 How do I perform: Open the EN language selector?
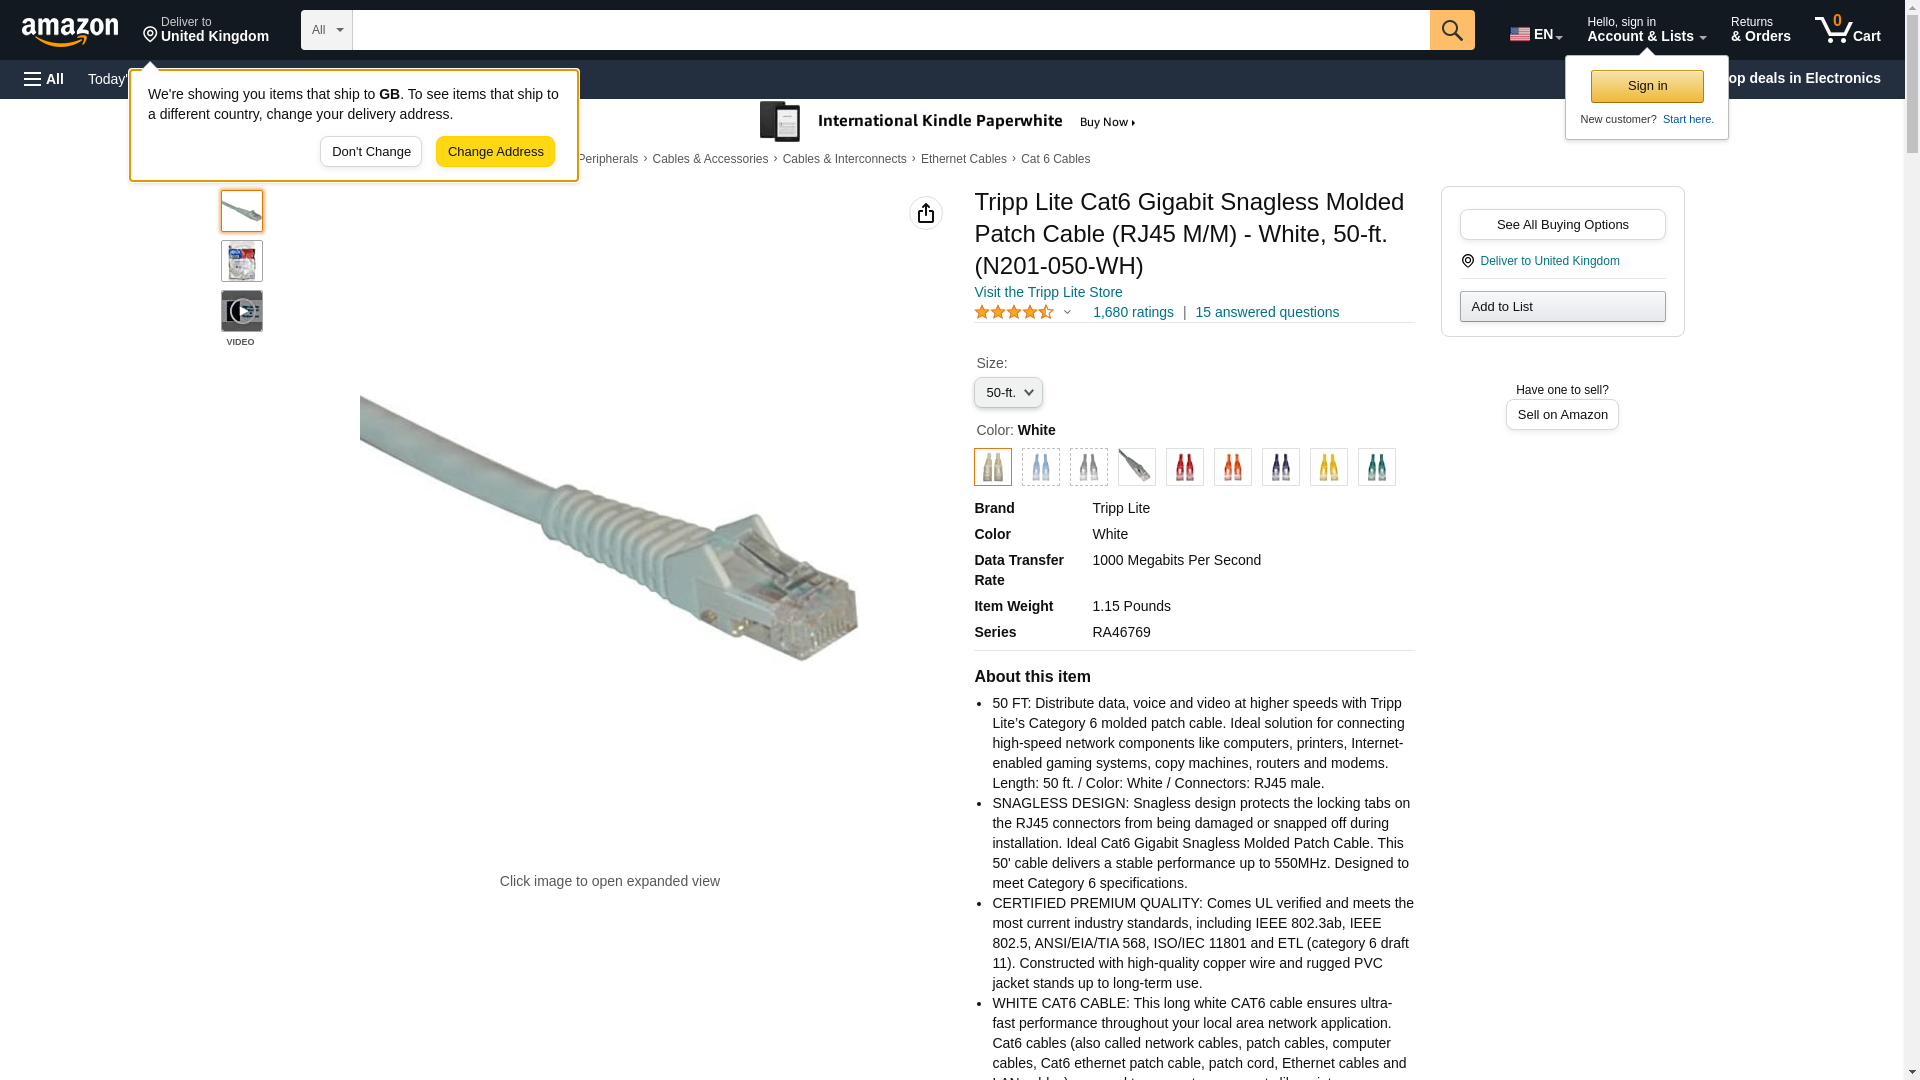tap(1536, 34)
